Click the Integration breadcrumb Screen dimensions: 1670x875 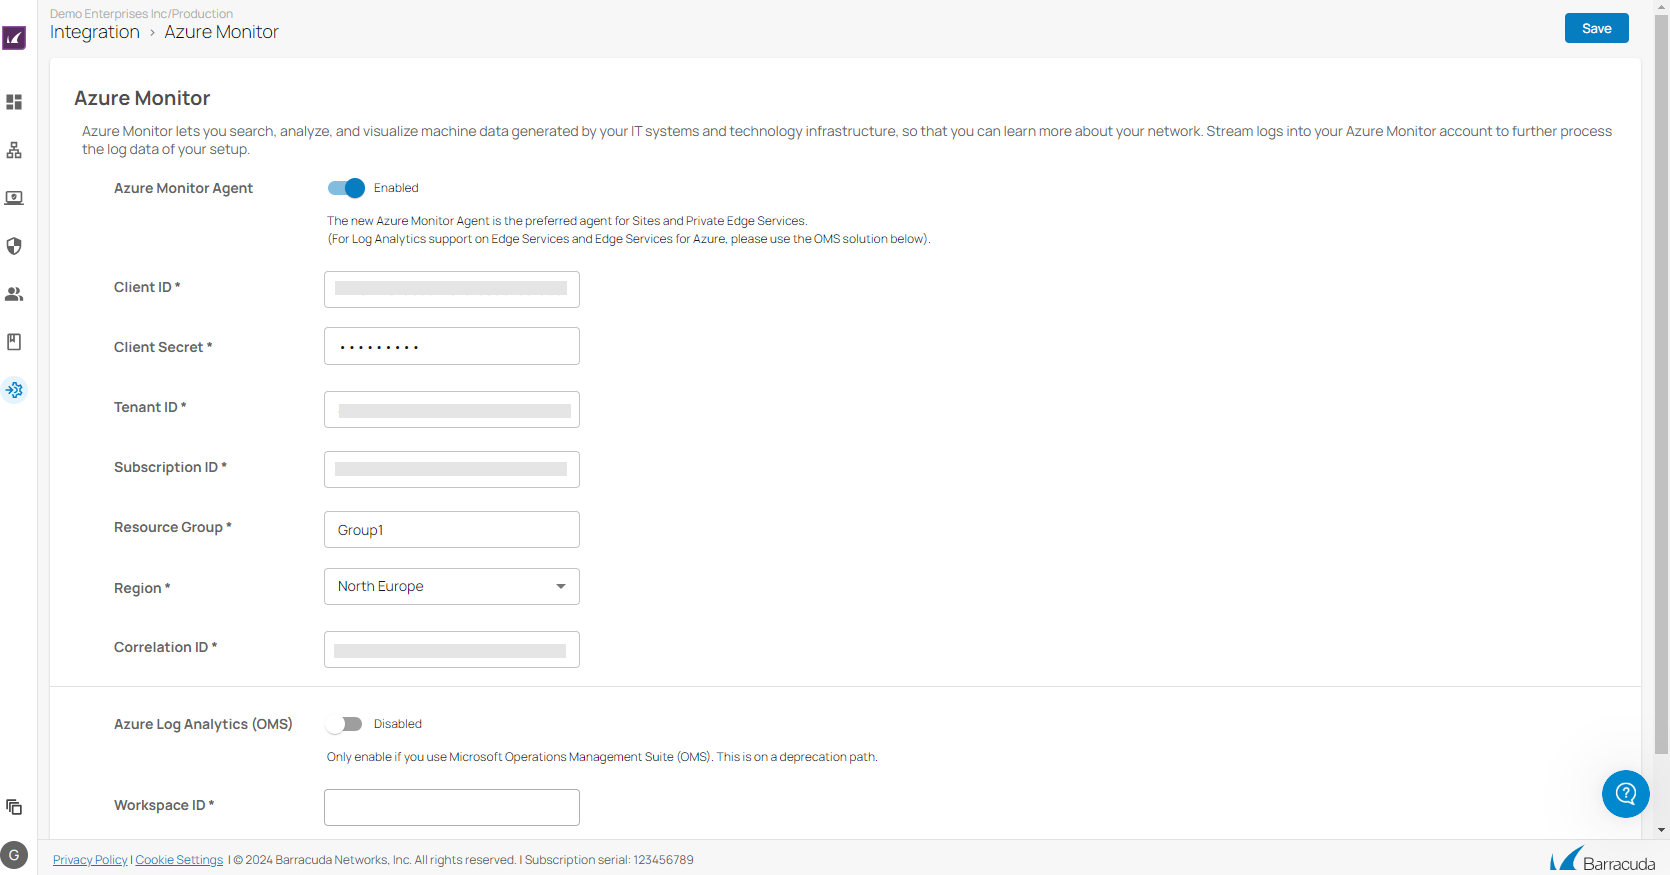click(x=95, y=32)
